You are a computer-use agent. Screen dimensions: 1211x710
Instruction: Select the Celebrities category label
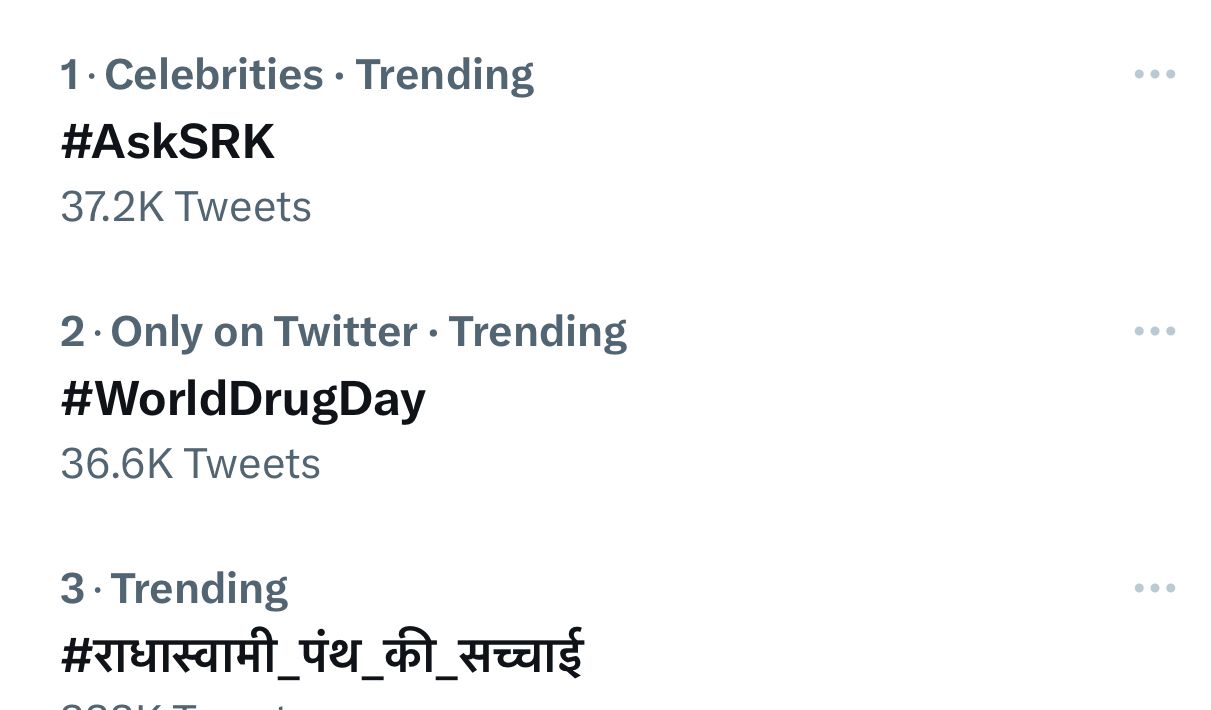(x=214, y=75)
